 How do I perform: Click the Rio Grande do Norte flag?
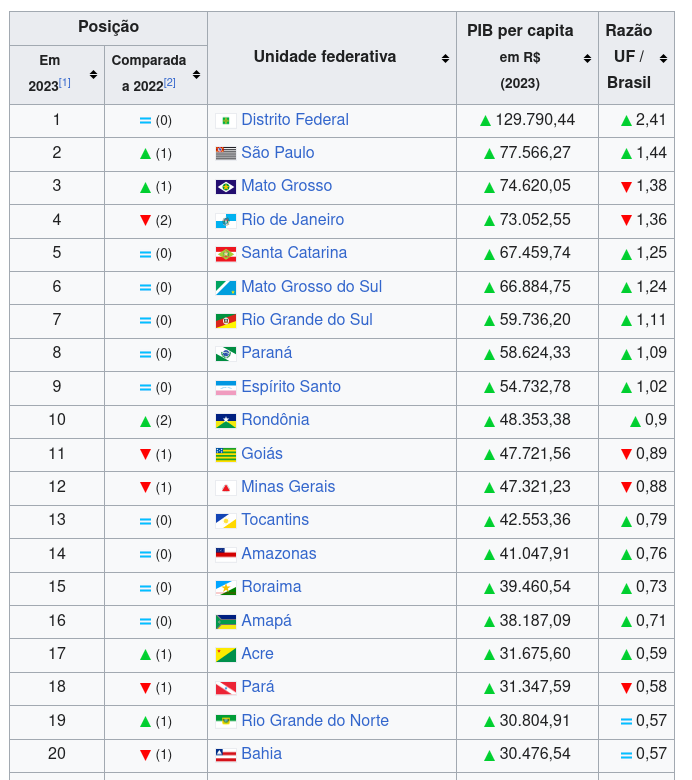(225, 721)
